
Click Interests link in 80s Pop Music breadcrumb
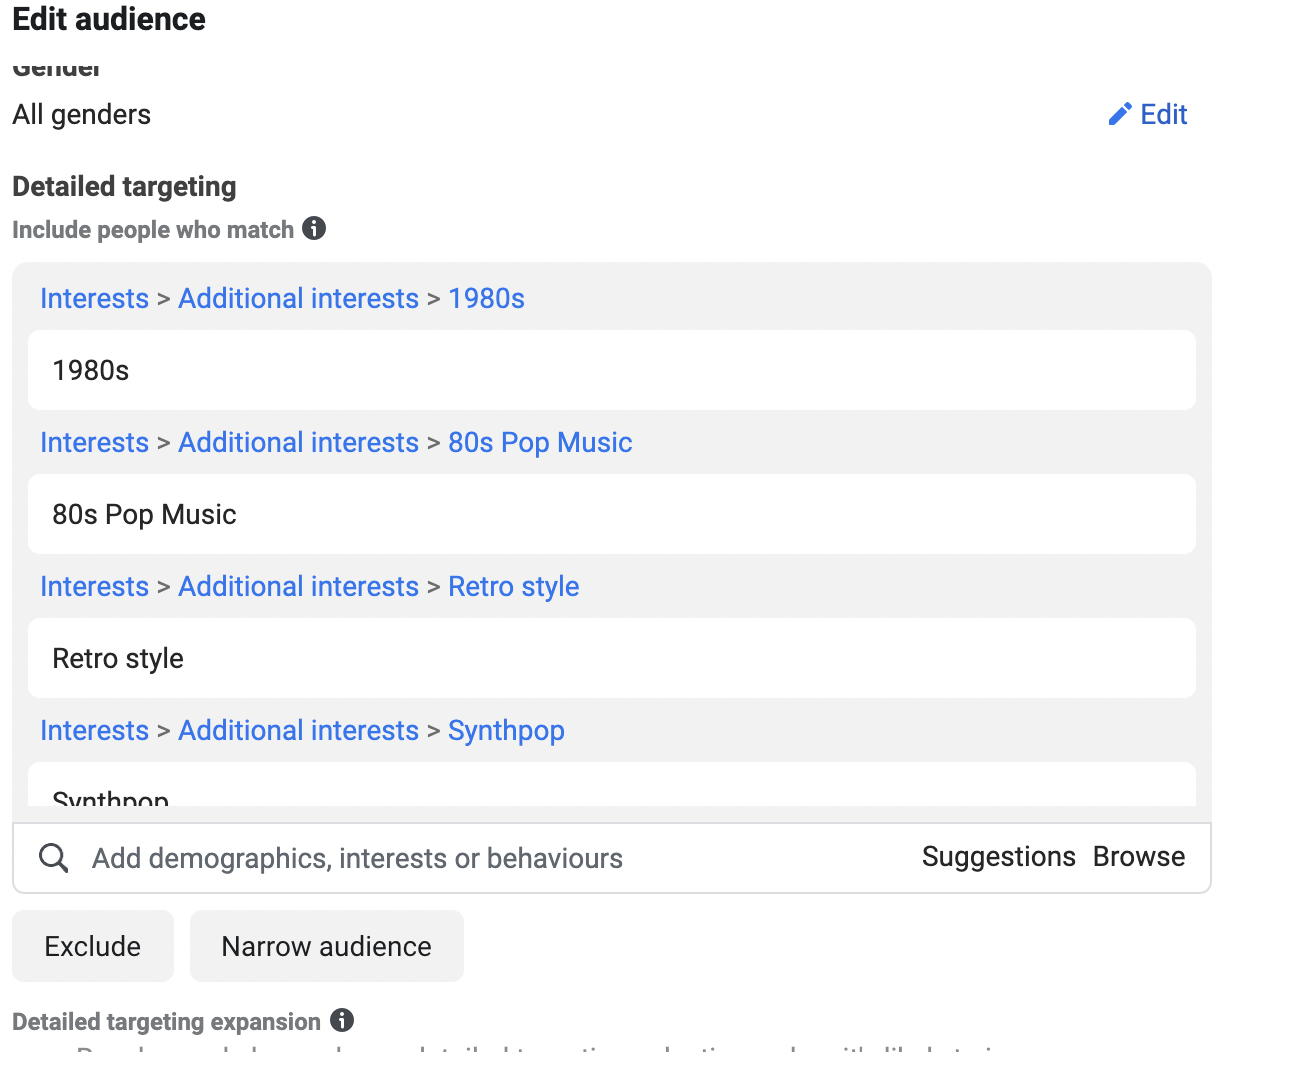tap(94, 443)
